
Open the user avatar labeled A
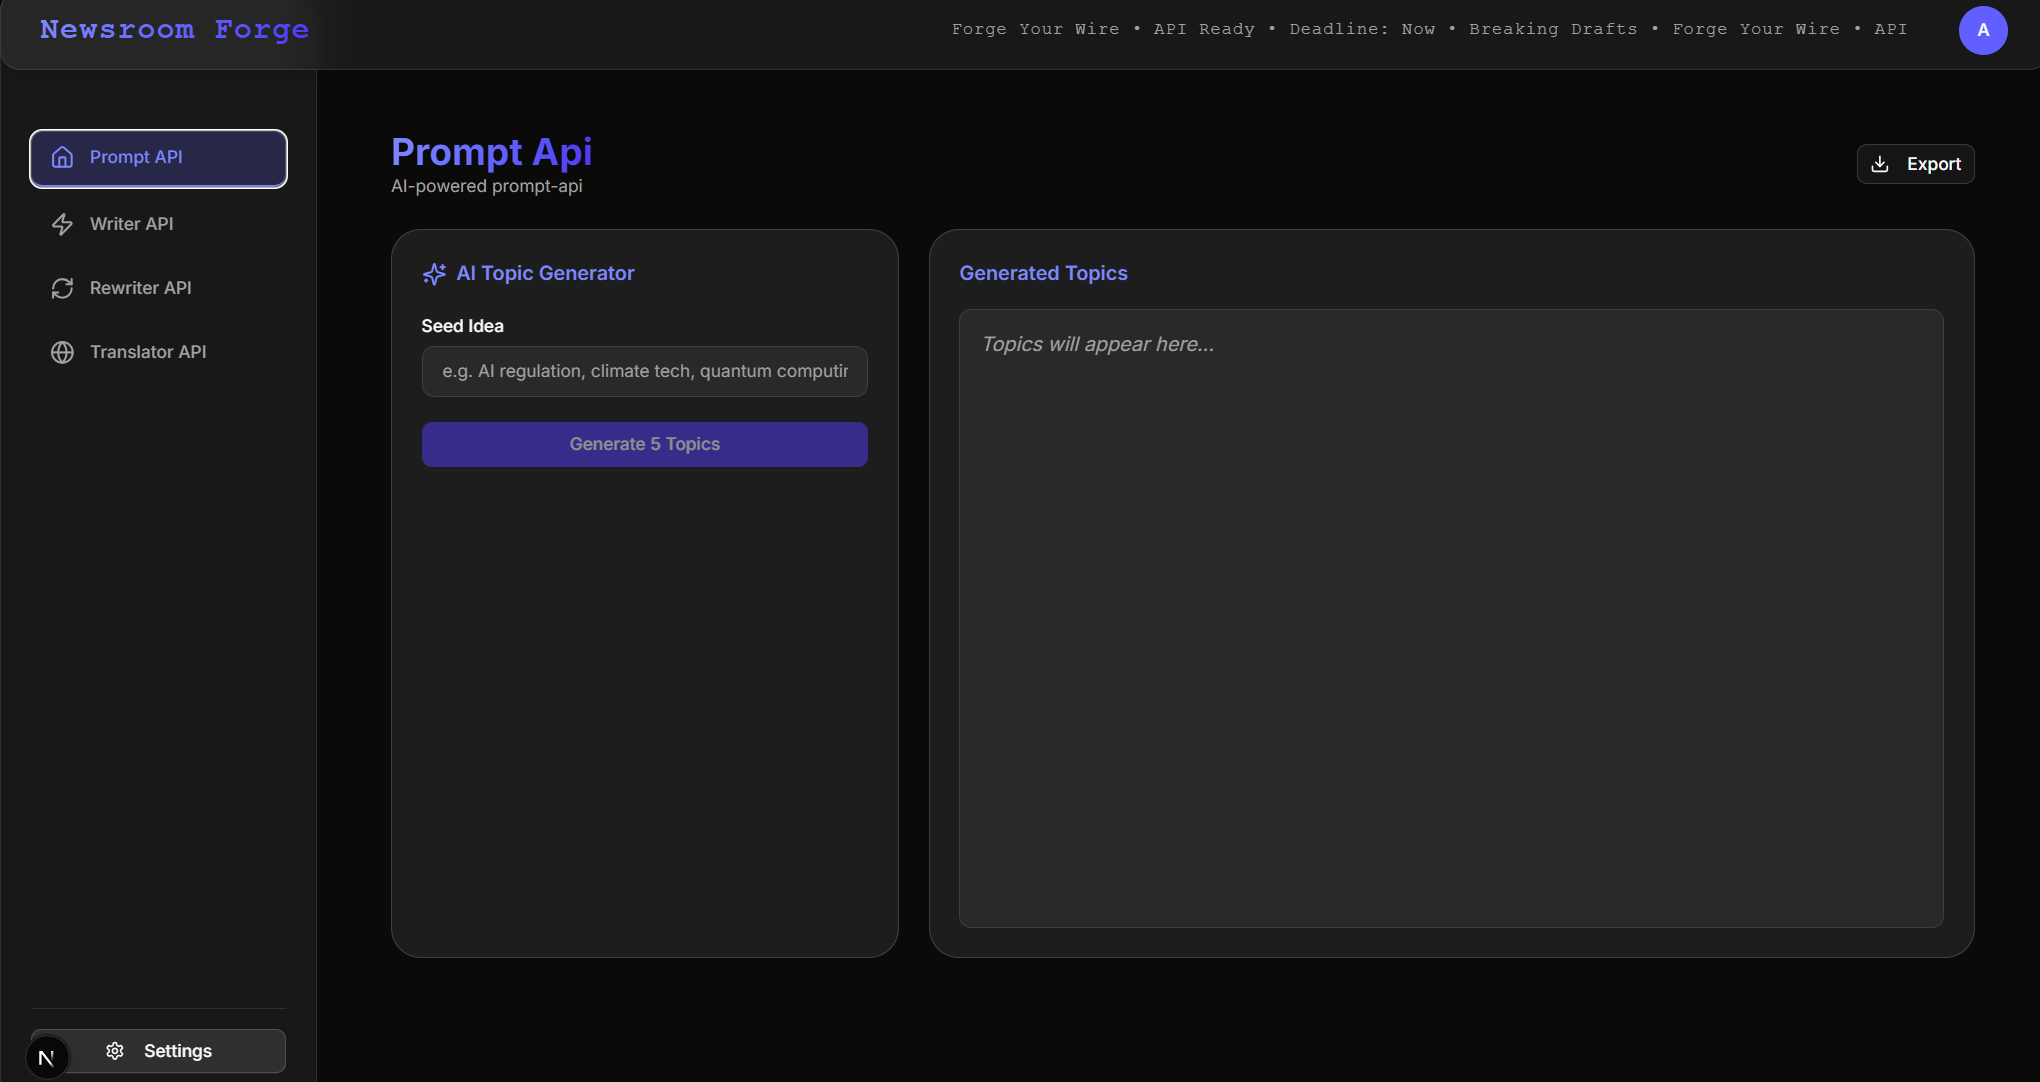(1982, 30)
